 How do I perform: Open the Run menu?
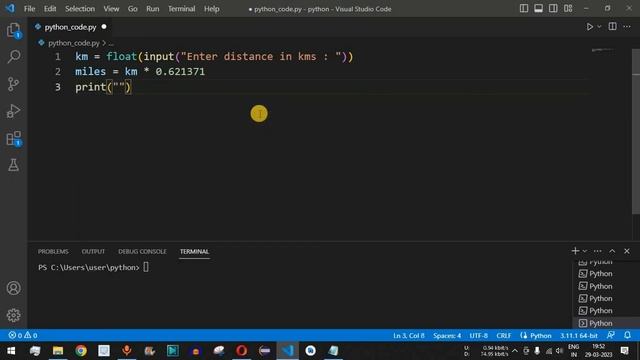tap(153, 9)
